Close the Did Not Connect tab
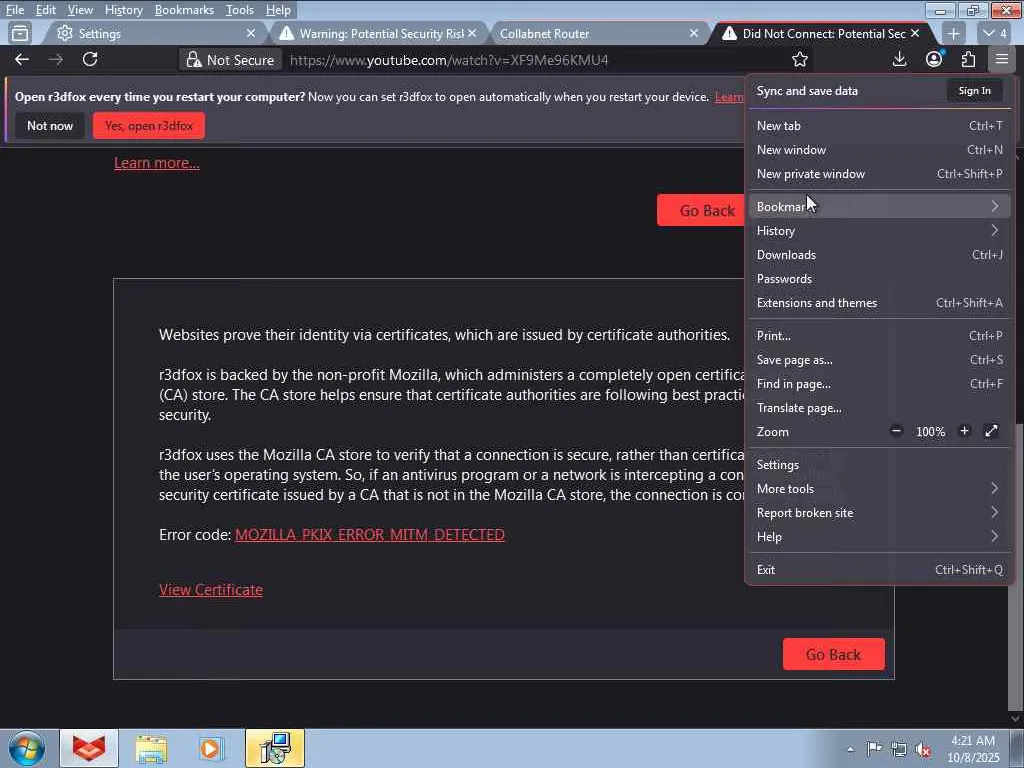The image size is (1024, 768). coord(915,33)
